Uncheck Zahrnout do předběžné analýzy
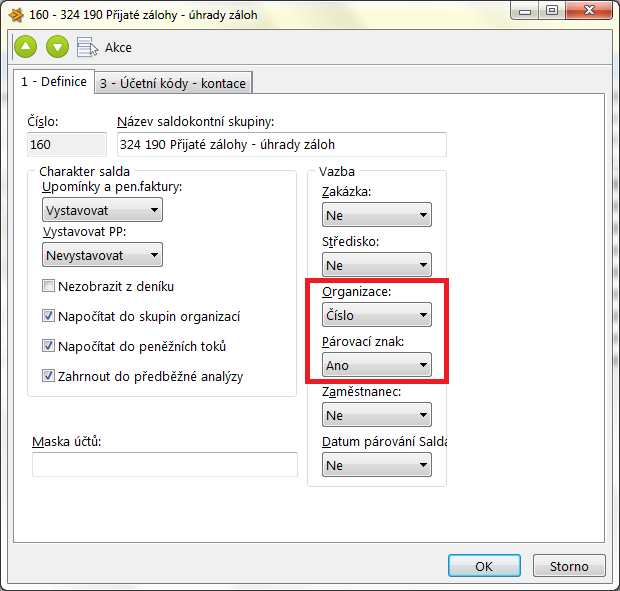Screen dimensions: 620x591 click(x=48, y=376)
